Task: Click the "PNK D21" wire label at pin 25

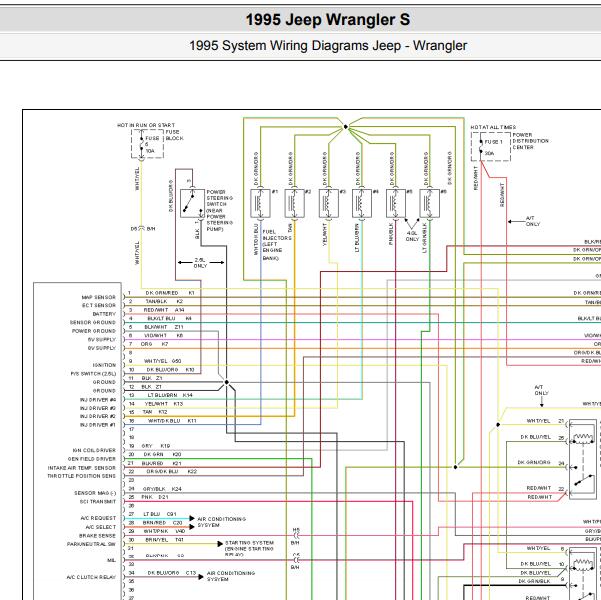Action: 155,497
